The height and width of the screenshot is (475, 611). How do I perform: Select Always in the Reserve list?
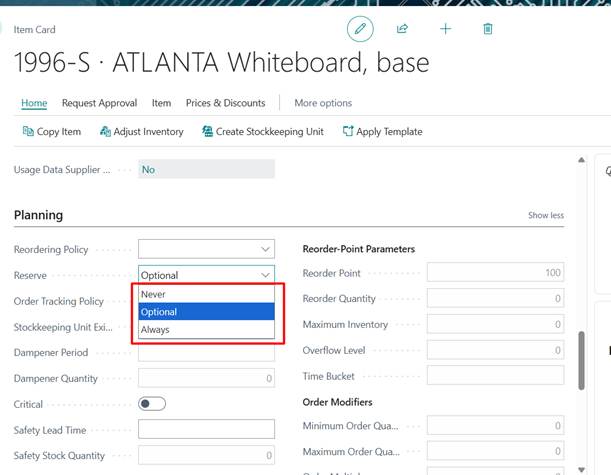point(206,329)
